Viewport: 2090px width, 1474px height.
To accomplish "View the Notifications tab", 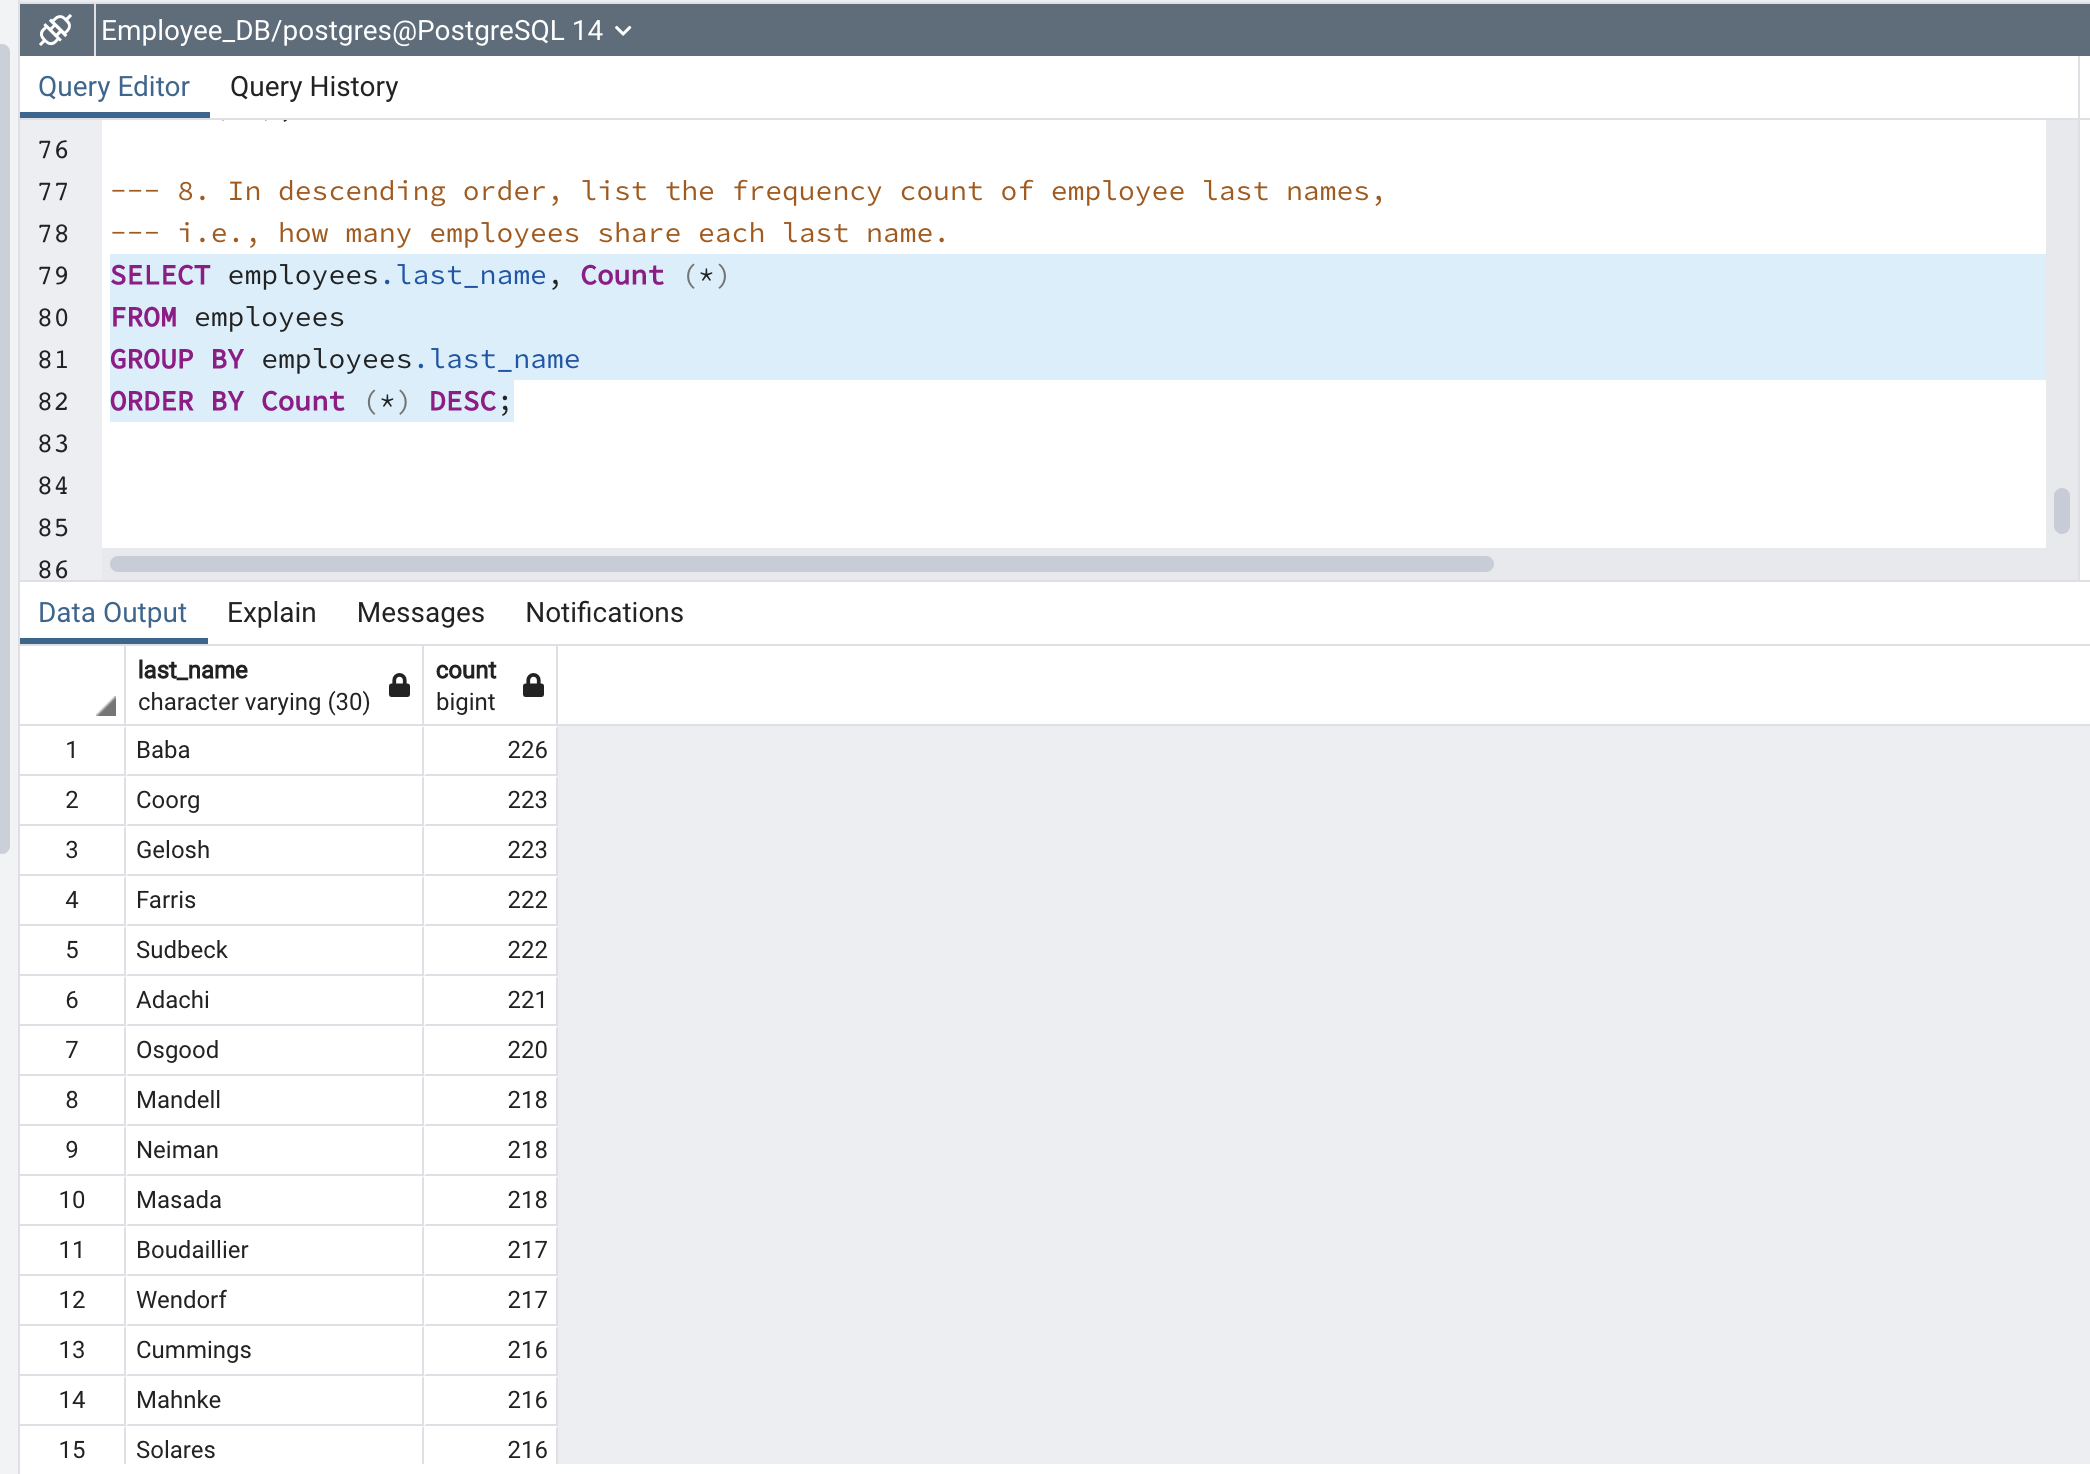I will click(603, 613).
